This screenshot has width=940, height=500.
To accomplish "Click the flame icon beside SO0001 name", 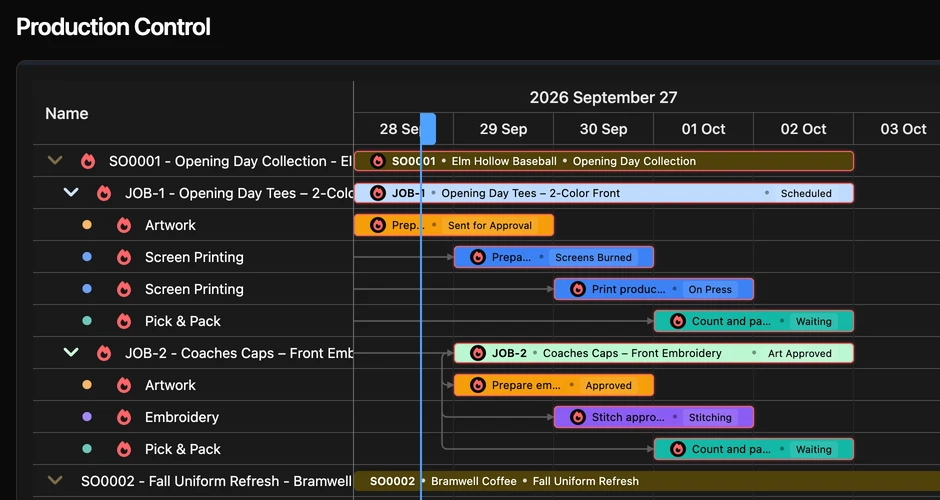I will pos(88,161).
